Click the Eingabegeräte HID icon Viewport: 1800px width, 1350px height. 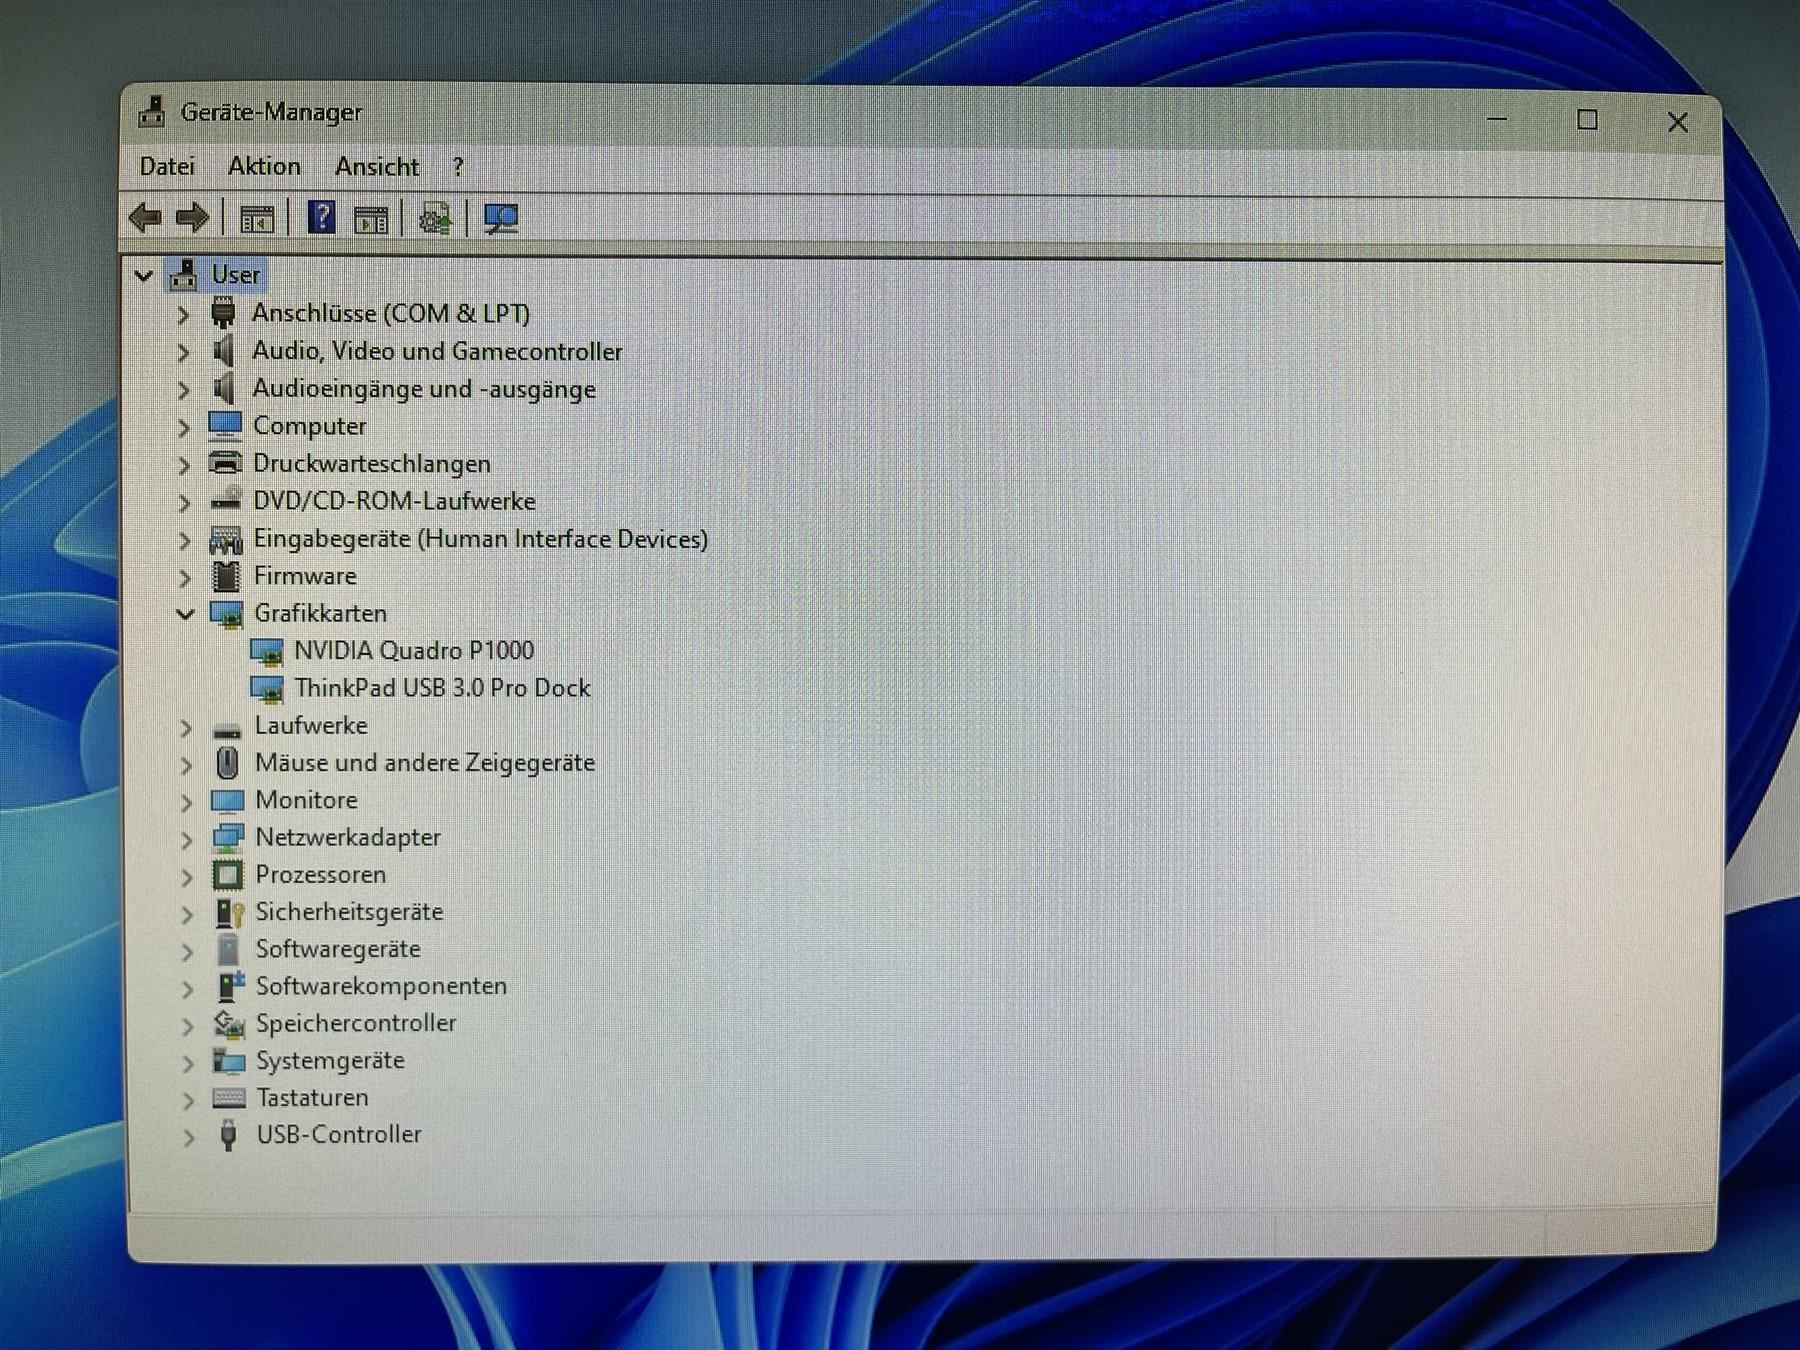click(226, 539)
